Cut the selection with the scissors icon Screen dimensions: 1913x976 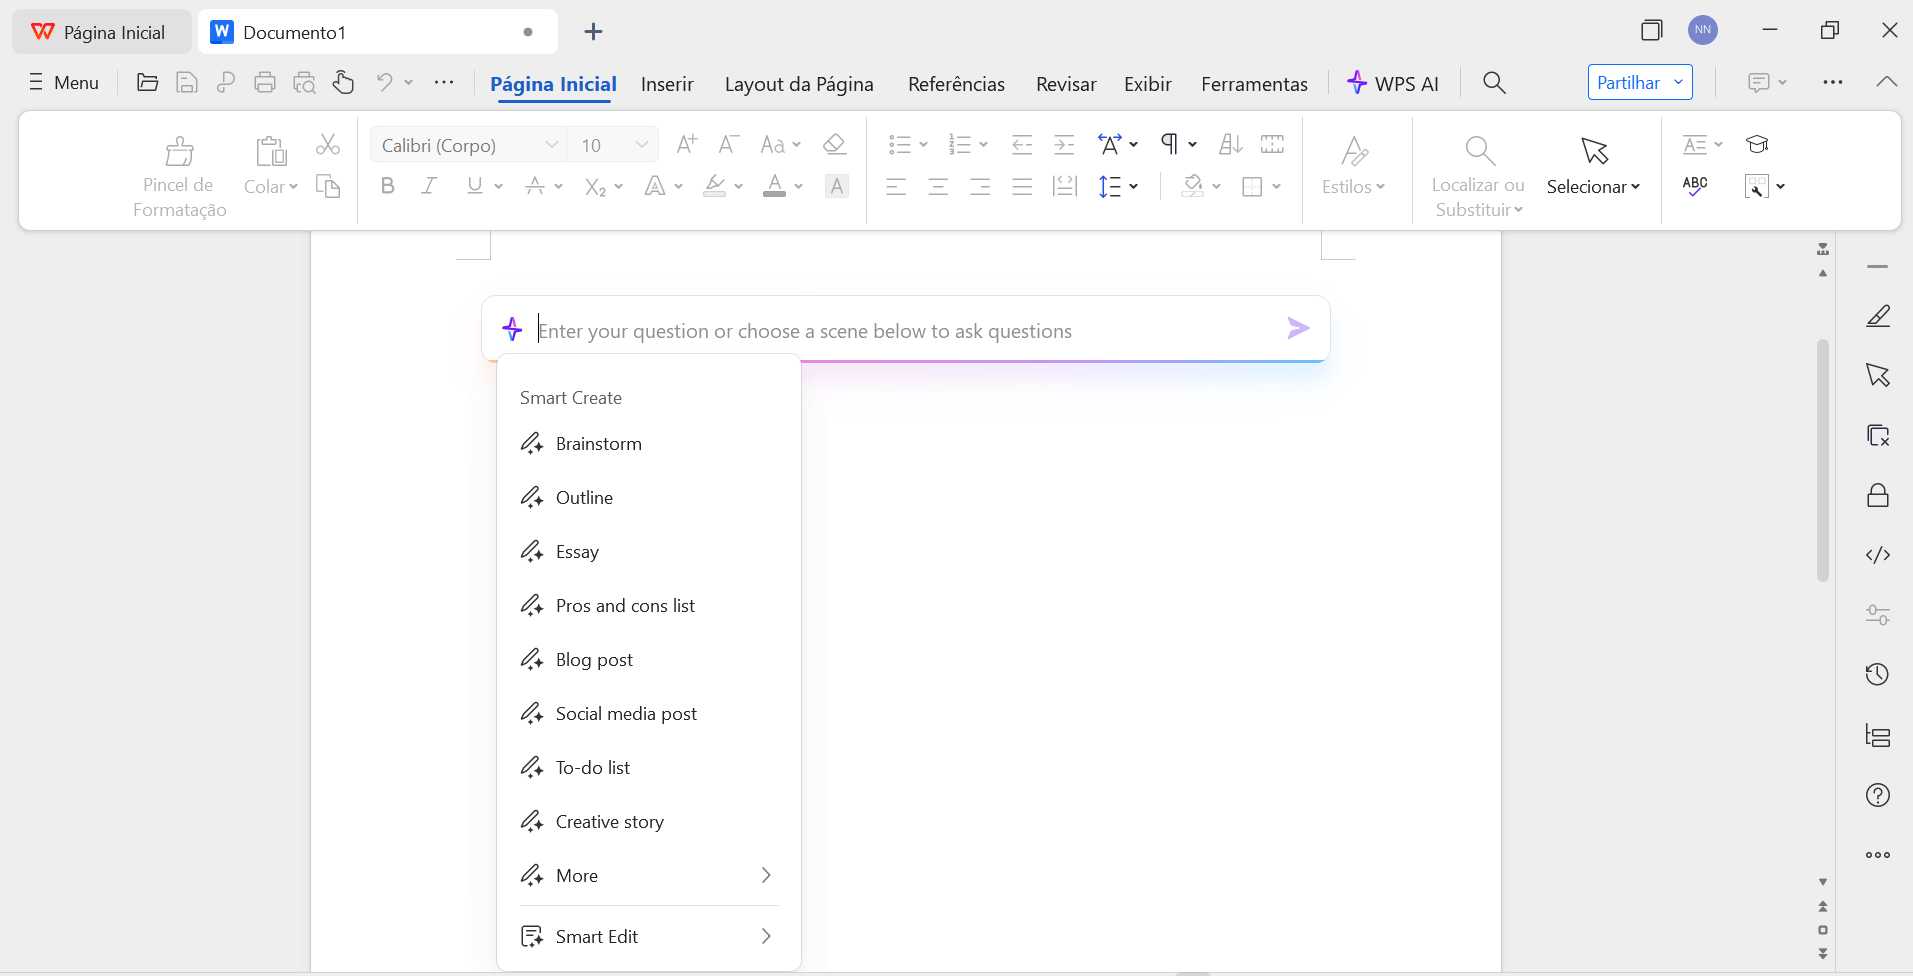click(x=328, y=144)
